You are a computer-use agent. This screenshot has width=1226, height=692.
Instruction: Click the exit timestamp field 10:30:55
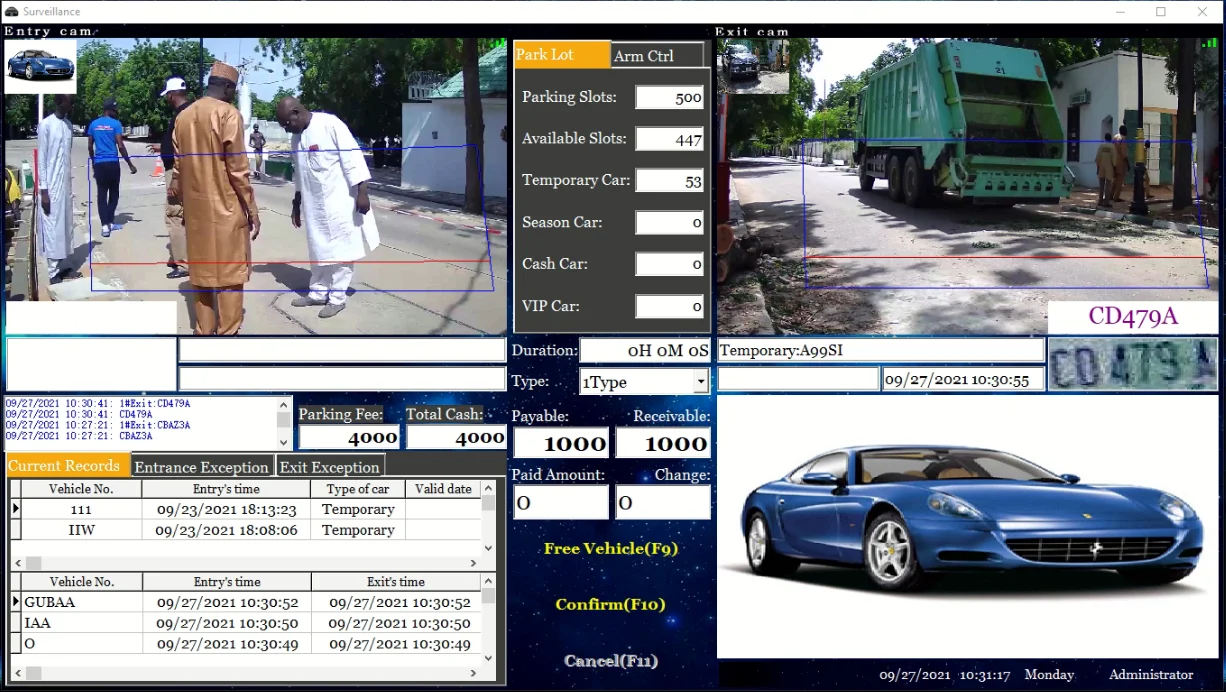[x=963, y=380]
